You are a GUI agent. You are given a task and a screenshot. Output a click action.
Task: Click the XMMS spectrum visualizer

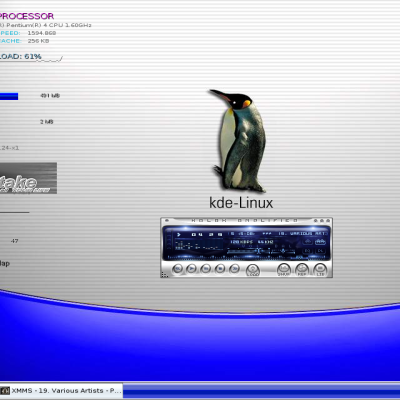(199, 245)
